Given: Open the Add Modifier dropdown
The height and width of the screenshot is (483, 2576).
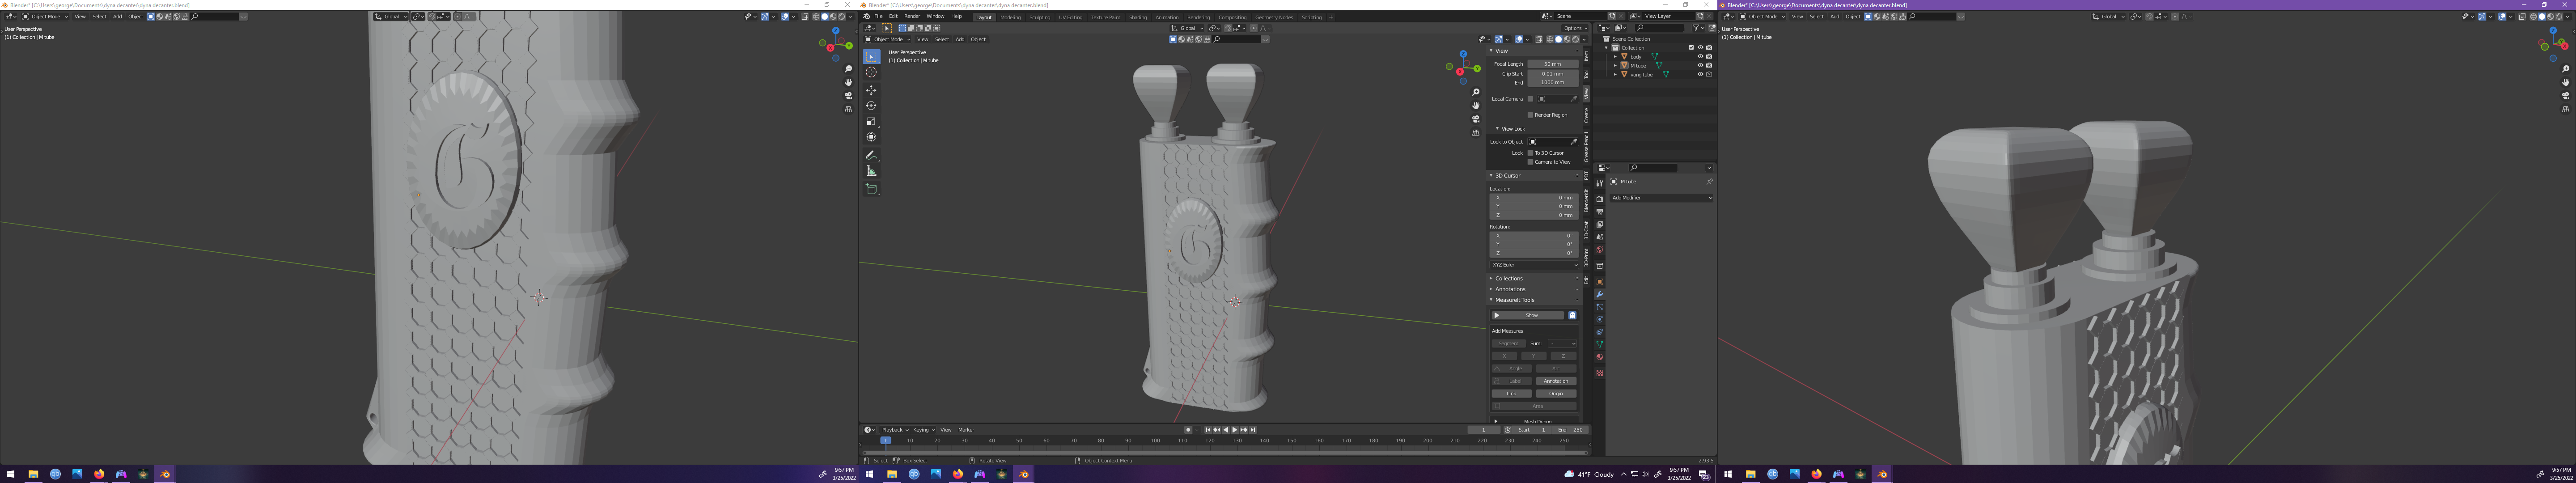Looking at the screenshot, I should tap(1660, 198).
